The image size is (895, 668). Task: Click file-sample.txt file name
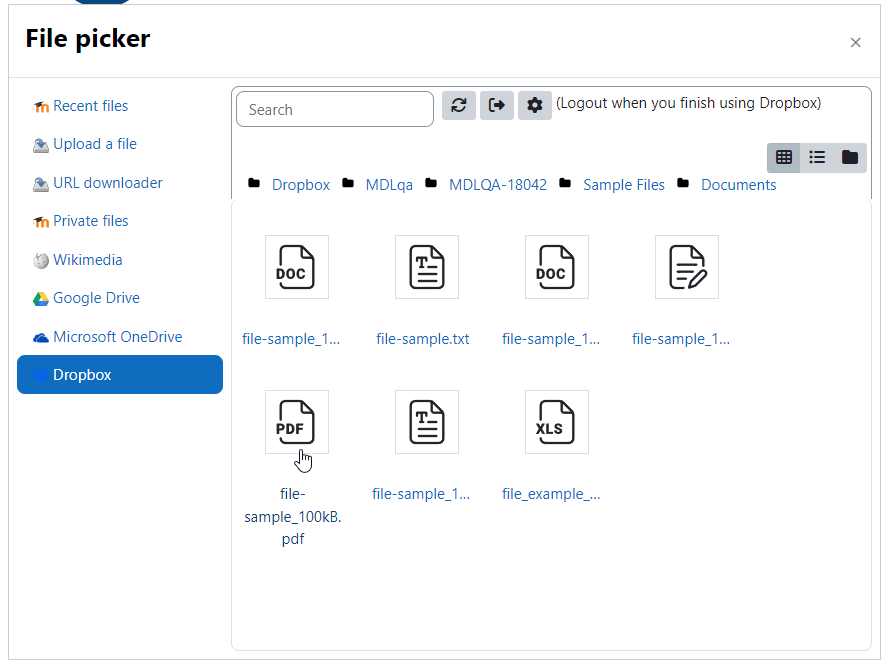422,339
